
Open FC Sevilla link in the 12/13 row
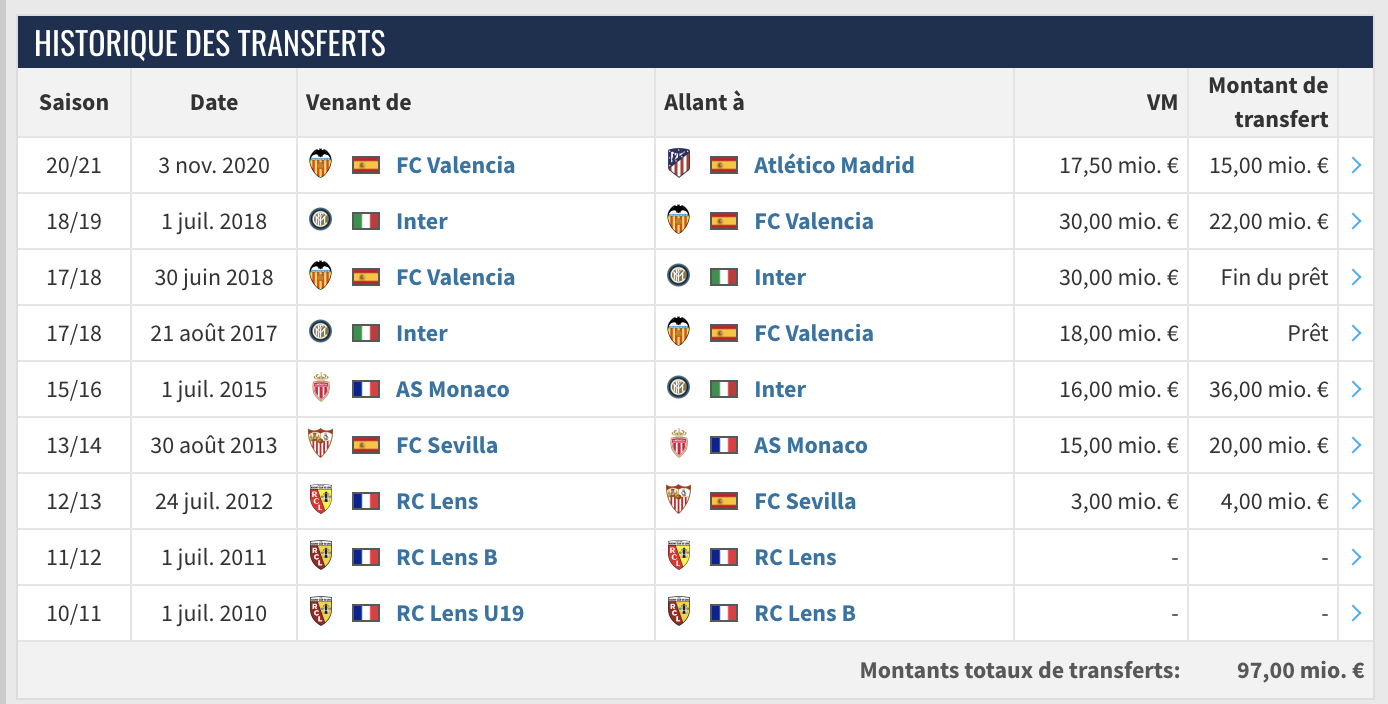(805, 501)
